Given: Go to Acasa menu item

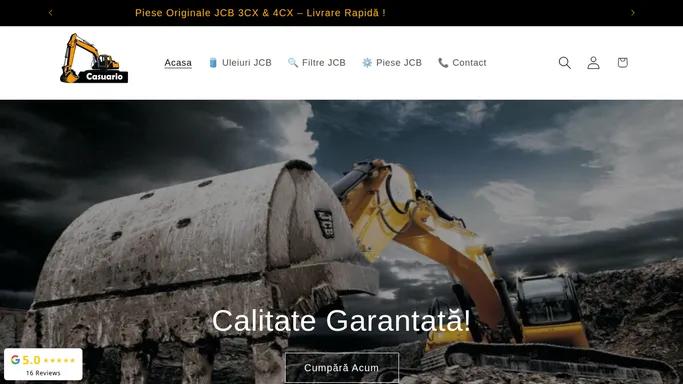Looking at the screenshot, I should click(x=178, y=63).
